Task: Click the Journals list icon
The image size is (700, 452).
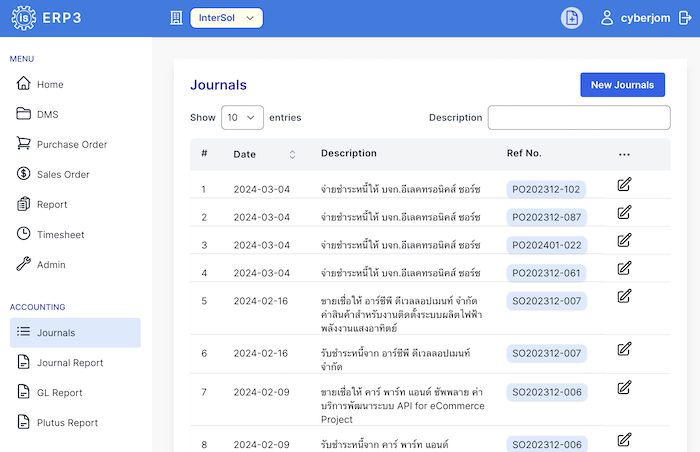Action: [x=23, y=331]
